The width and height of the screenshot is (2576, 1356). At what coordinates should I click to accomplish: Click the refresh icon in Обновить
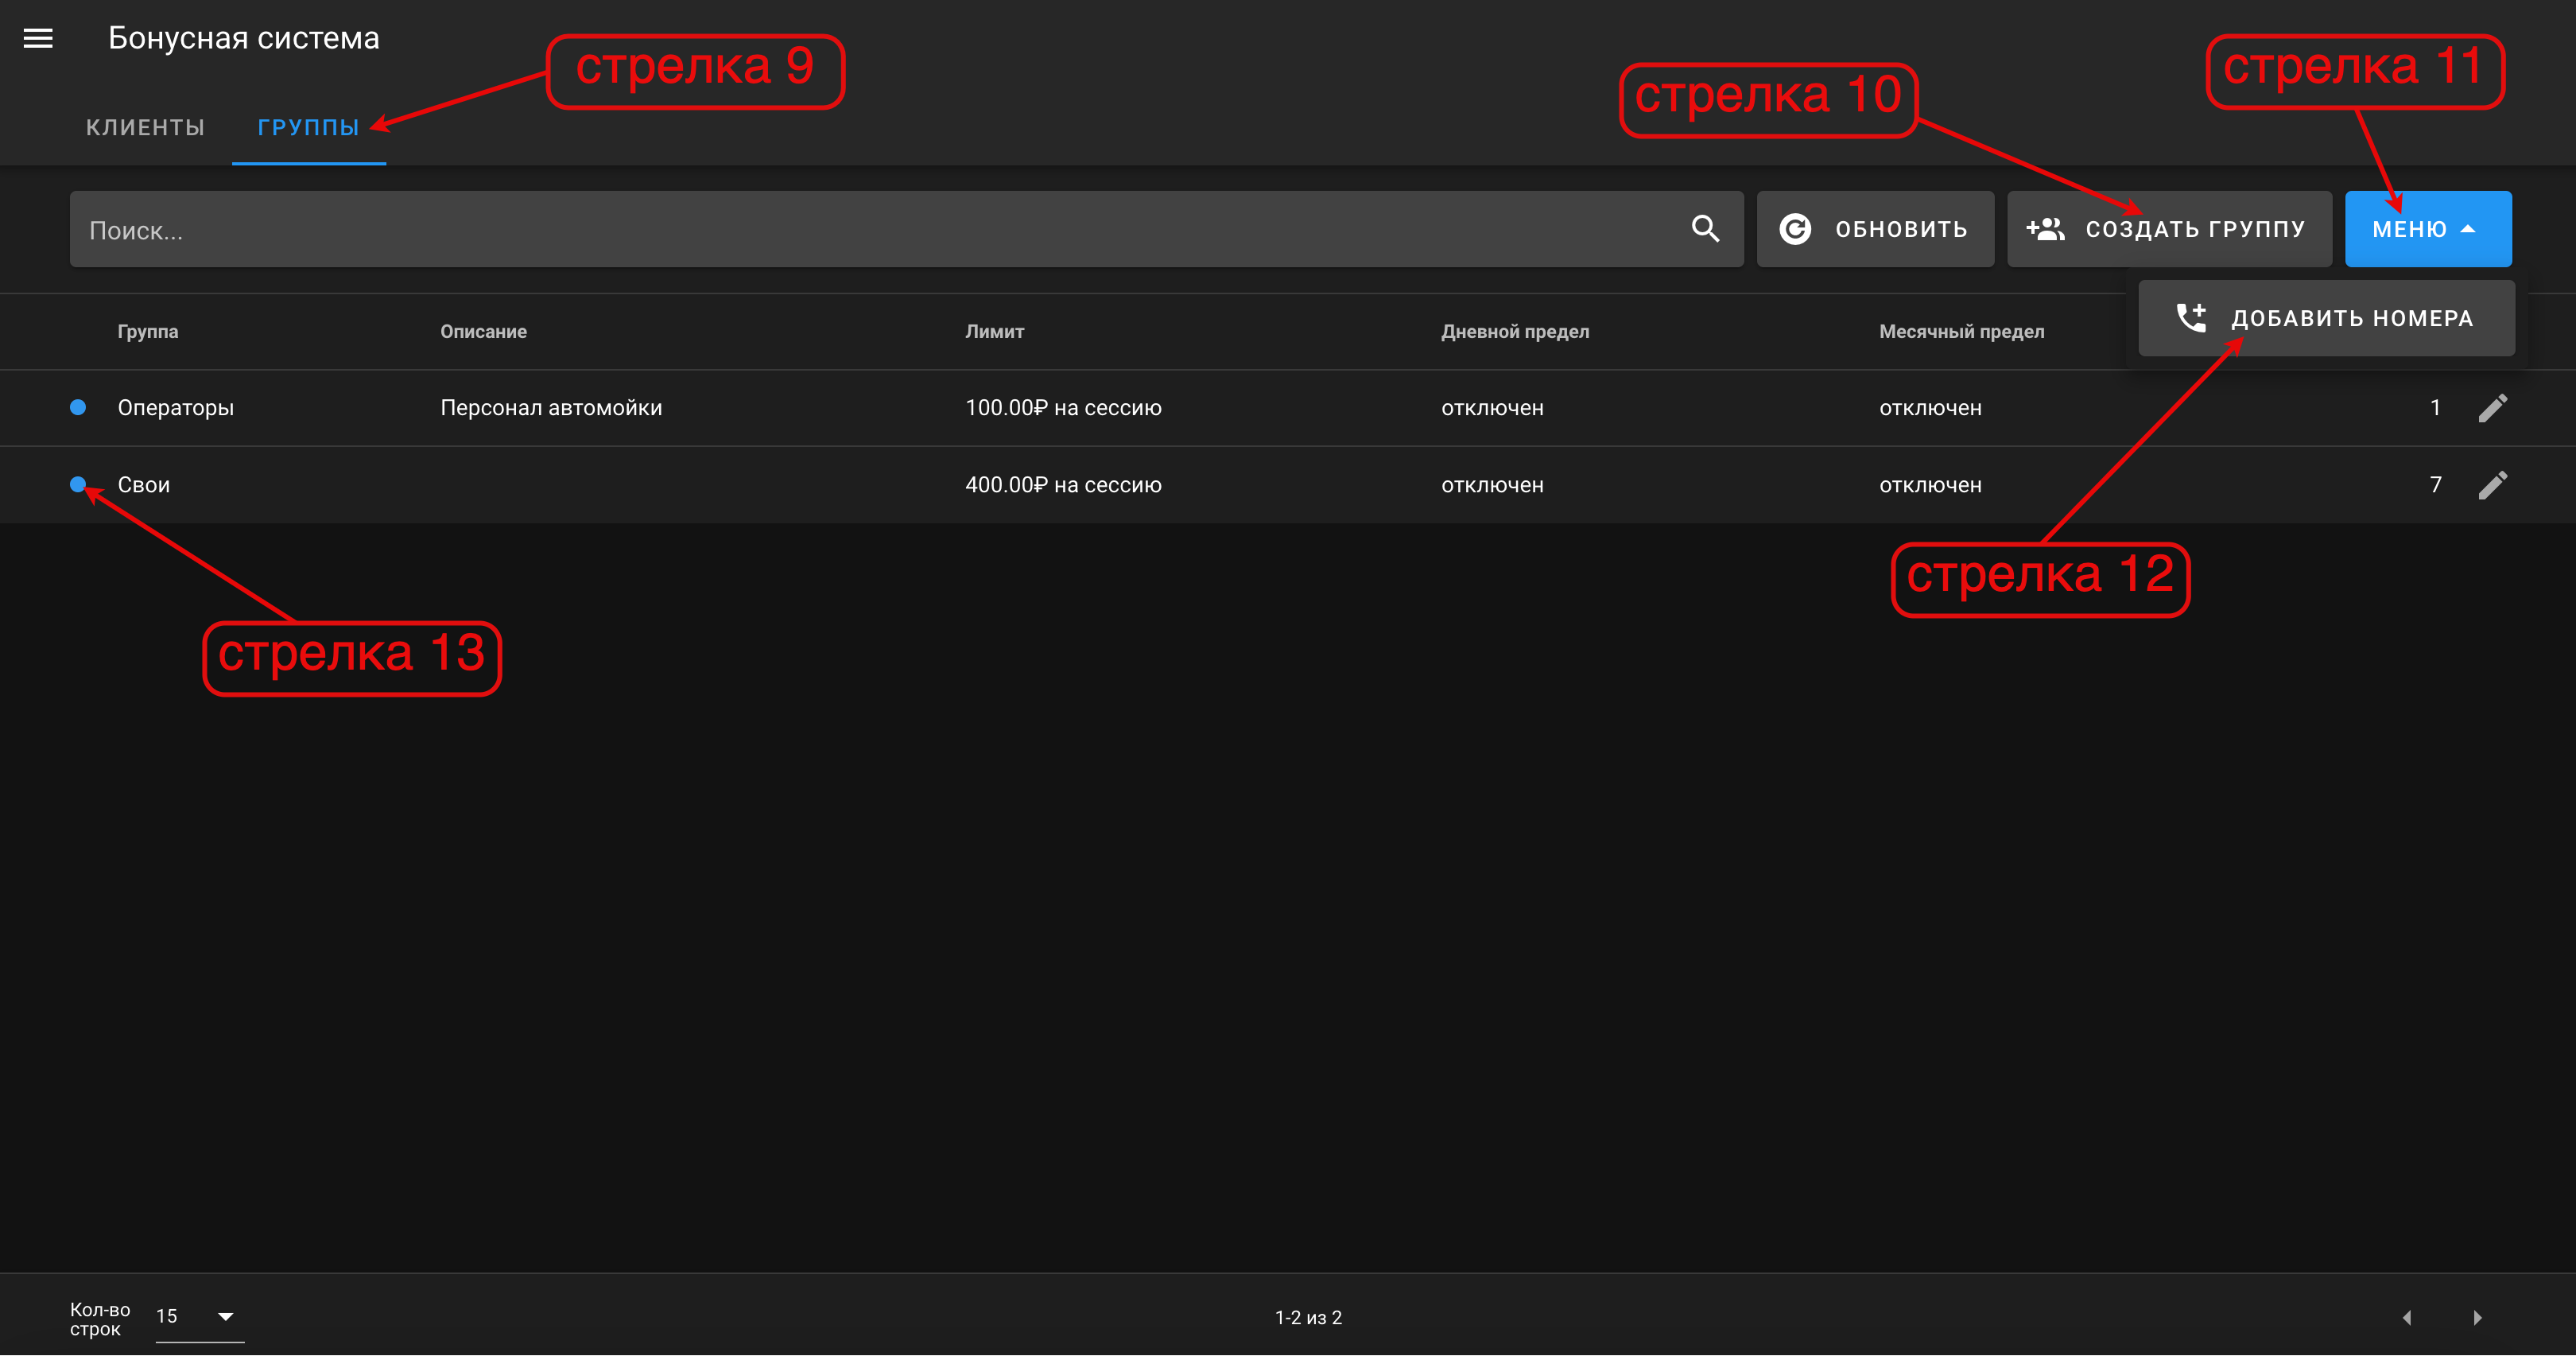pyautogui.click(x=1795, y=229)
